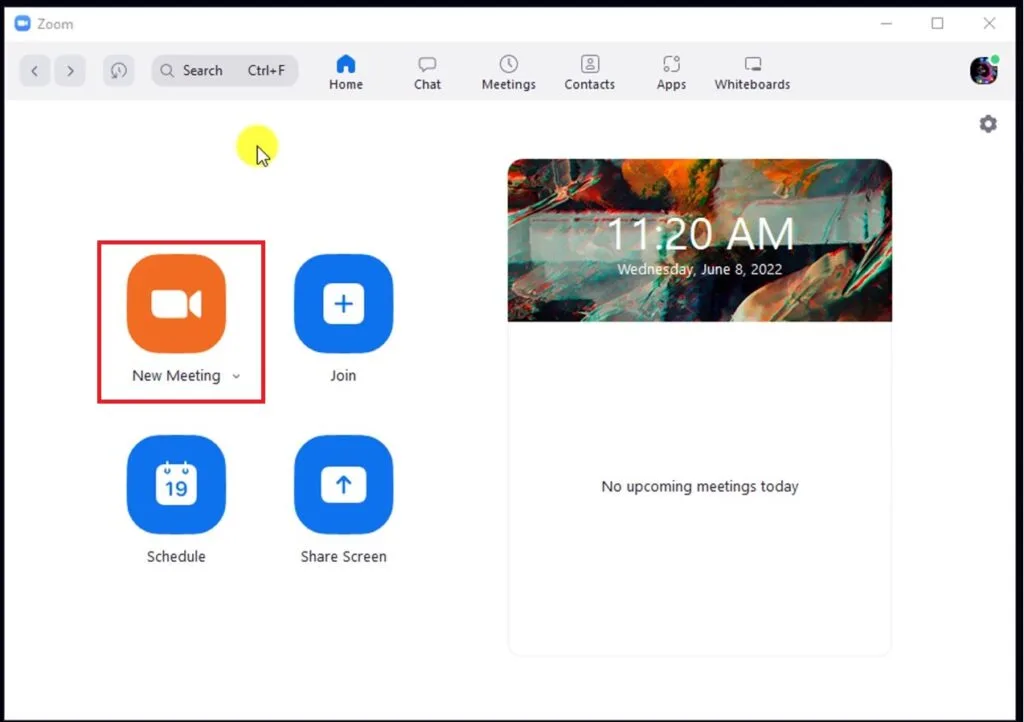
Task: Open settings with the gear icon
Action: 988,124
